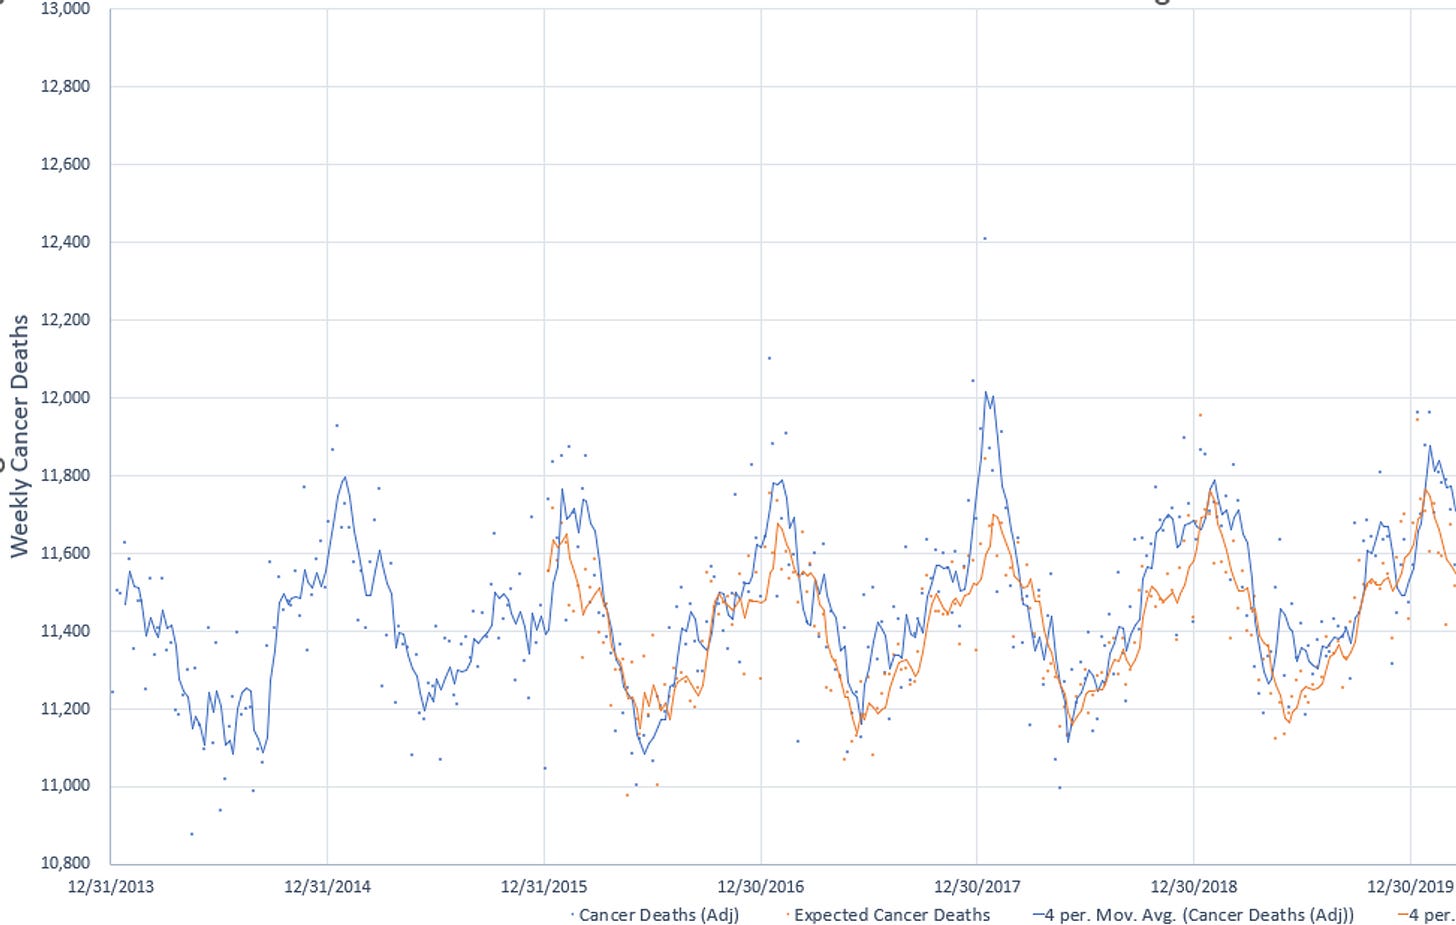The width and height of the screenshot is (1456, 925).
Task: Select the Weekly Cancer Deaths axis title
Action: click(x=19, y=436)
